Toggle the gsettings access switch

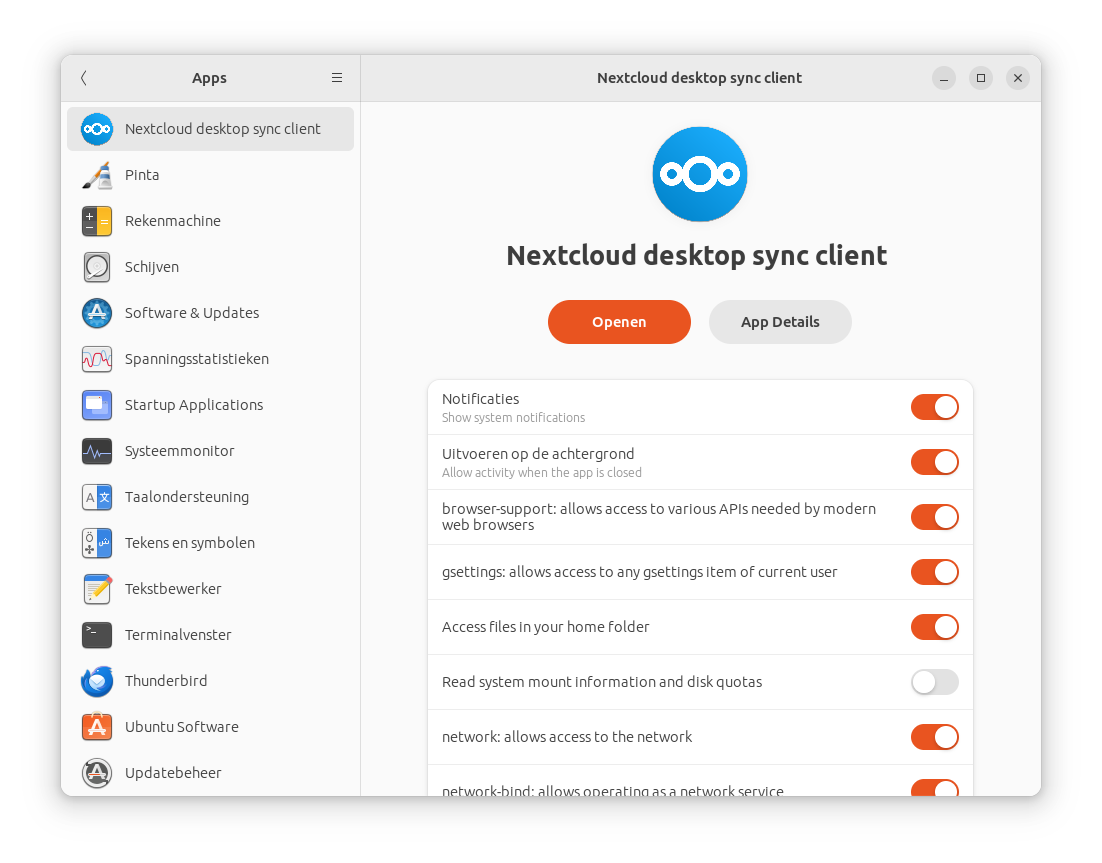coord(934,572)
